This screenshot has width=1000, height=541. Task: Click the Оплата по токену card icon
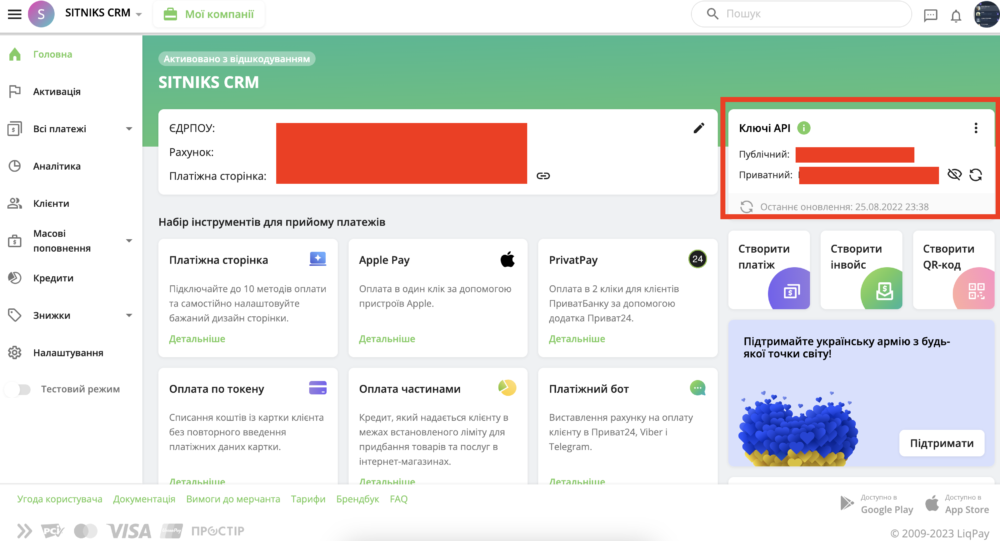[318, 388]
